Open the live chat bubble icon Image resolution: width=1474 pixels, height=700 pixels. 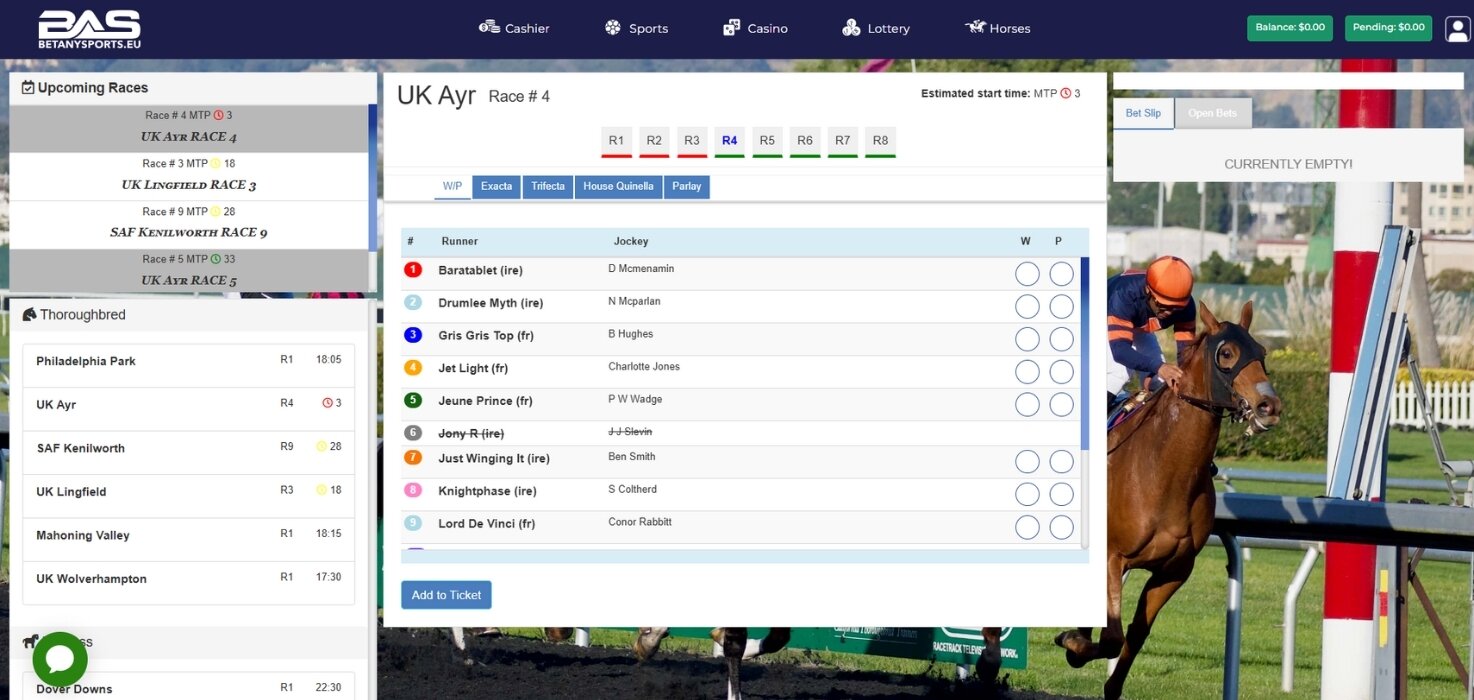click(60, 660)
